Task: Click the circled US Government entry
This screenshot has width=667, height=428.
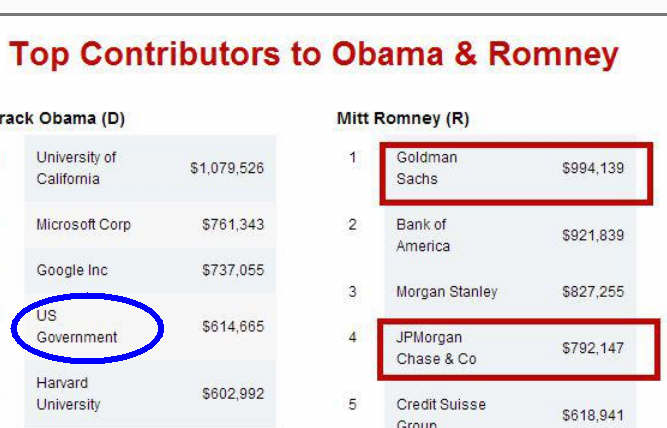Action: click(77, 327)
